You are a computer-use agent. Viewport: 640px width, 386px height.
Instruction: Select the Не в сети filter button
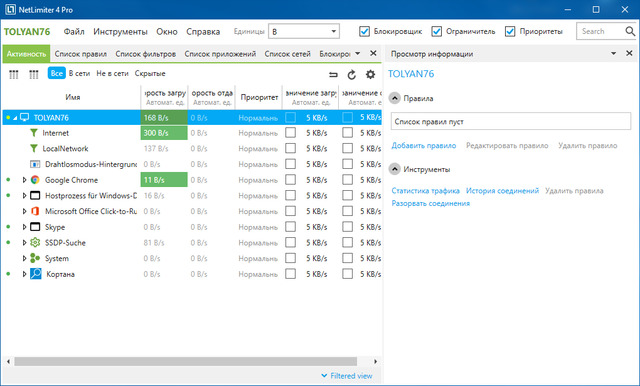tap(112, 73)
